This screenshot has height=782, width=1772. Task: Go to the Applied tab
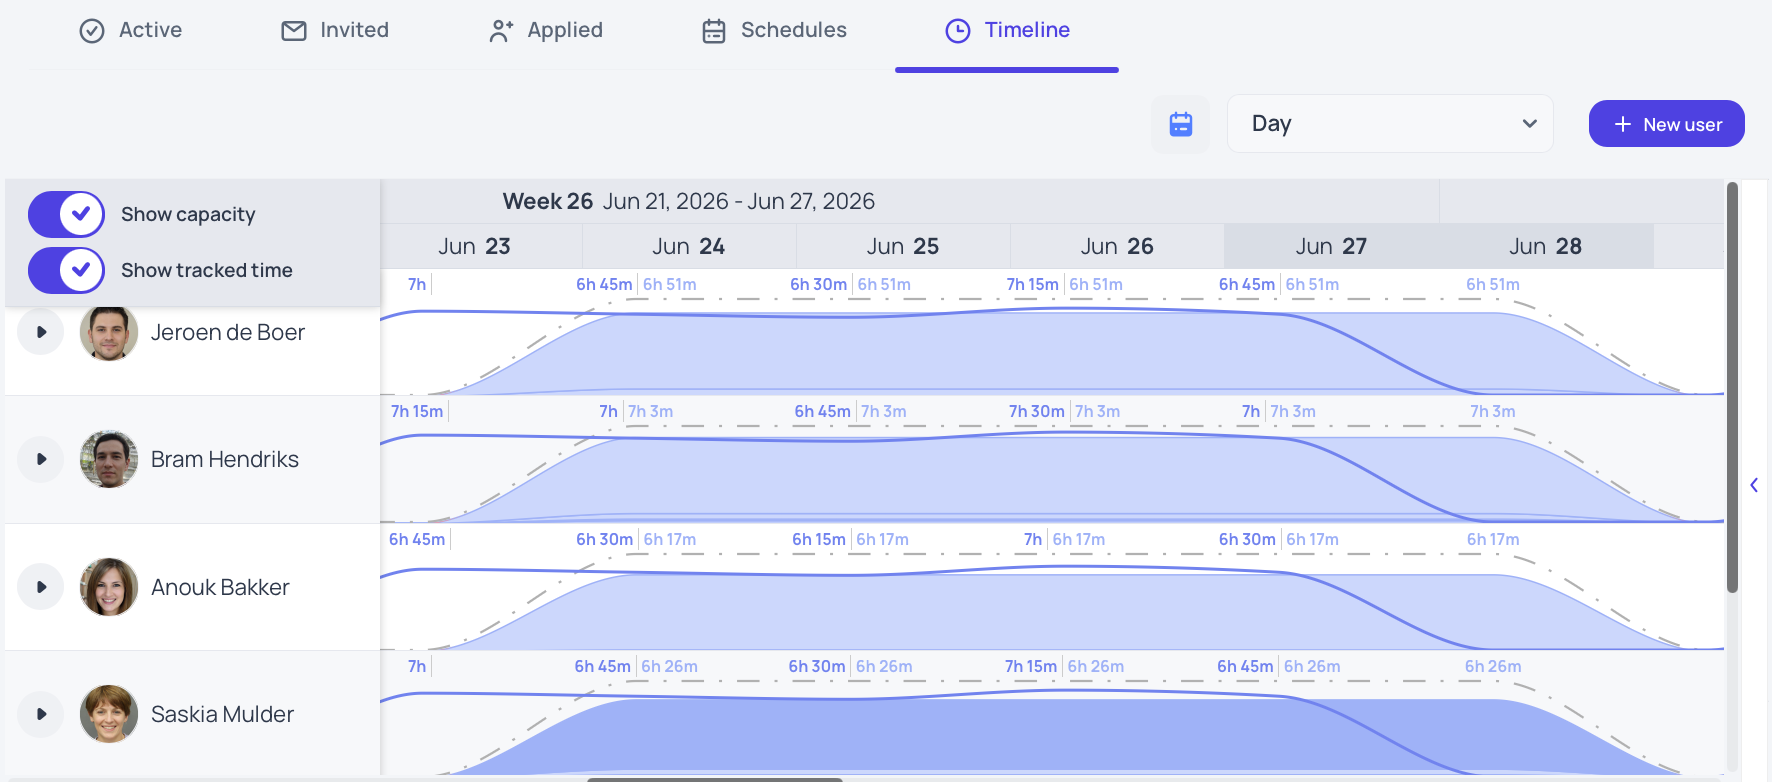coord(546,30)
